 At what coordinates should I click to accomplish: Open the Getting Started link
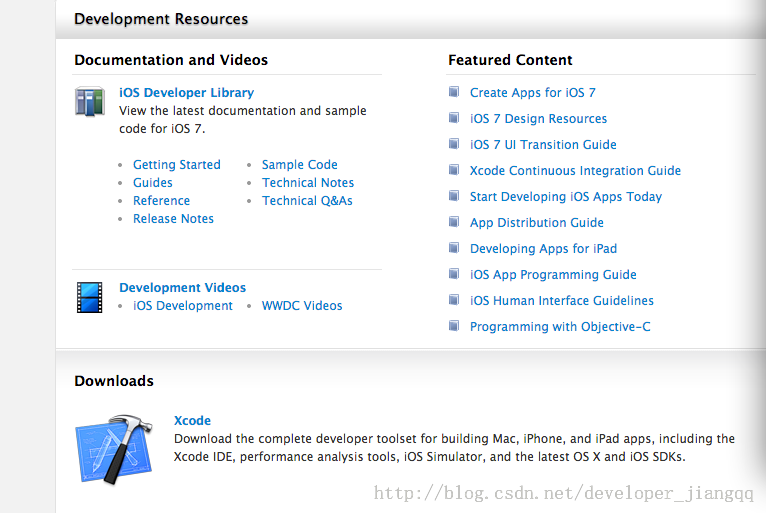pos(176,165)
